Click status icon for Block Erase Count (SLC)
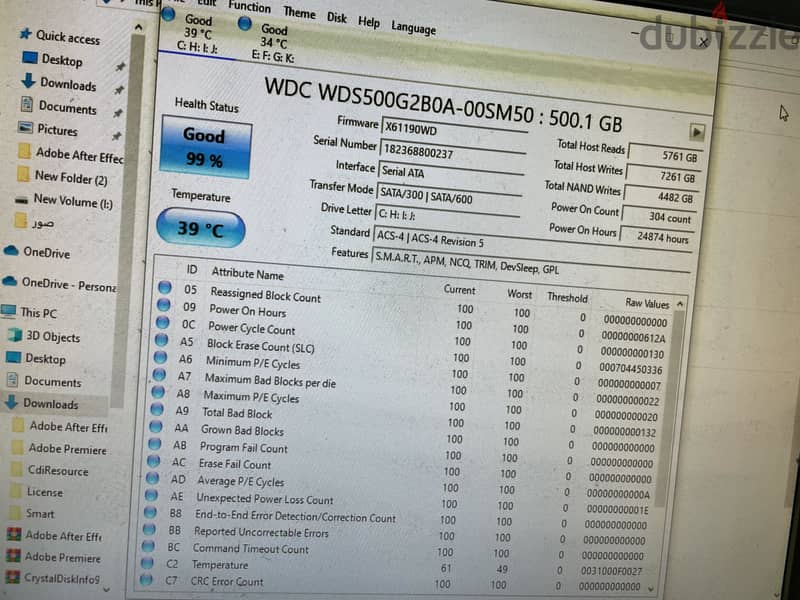800x600 pixels. [x=161, y=340]
